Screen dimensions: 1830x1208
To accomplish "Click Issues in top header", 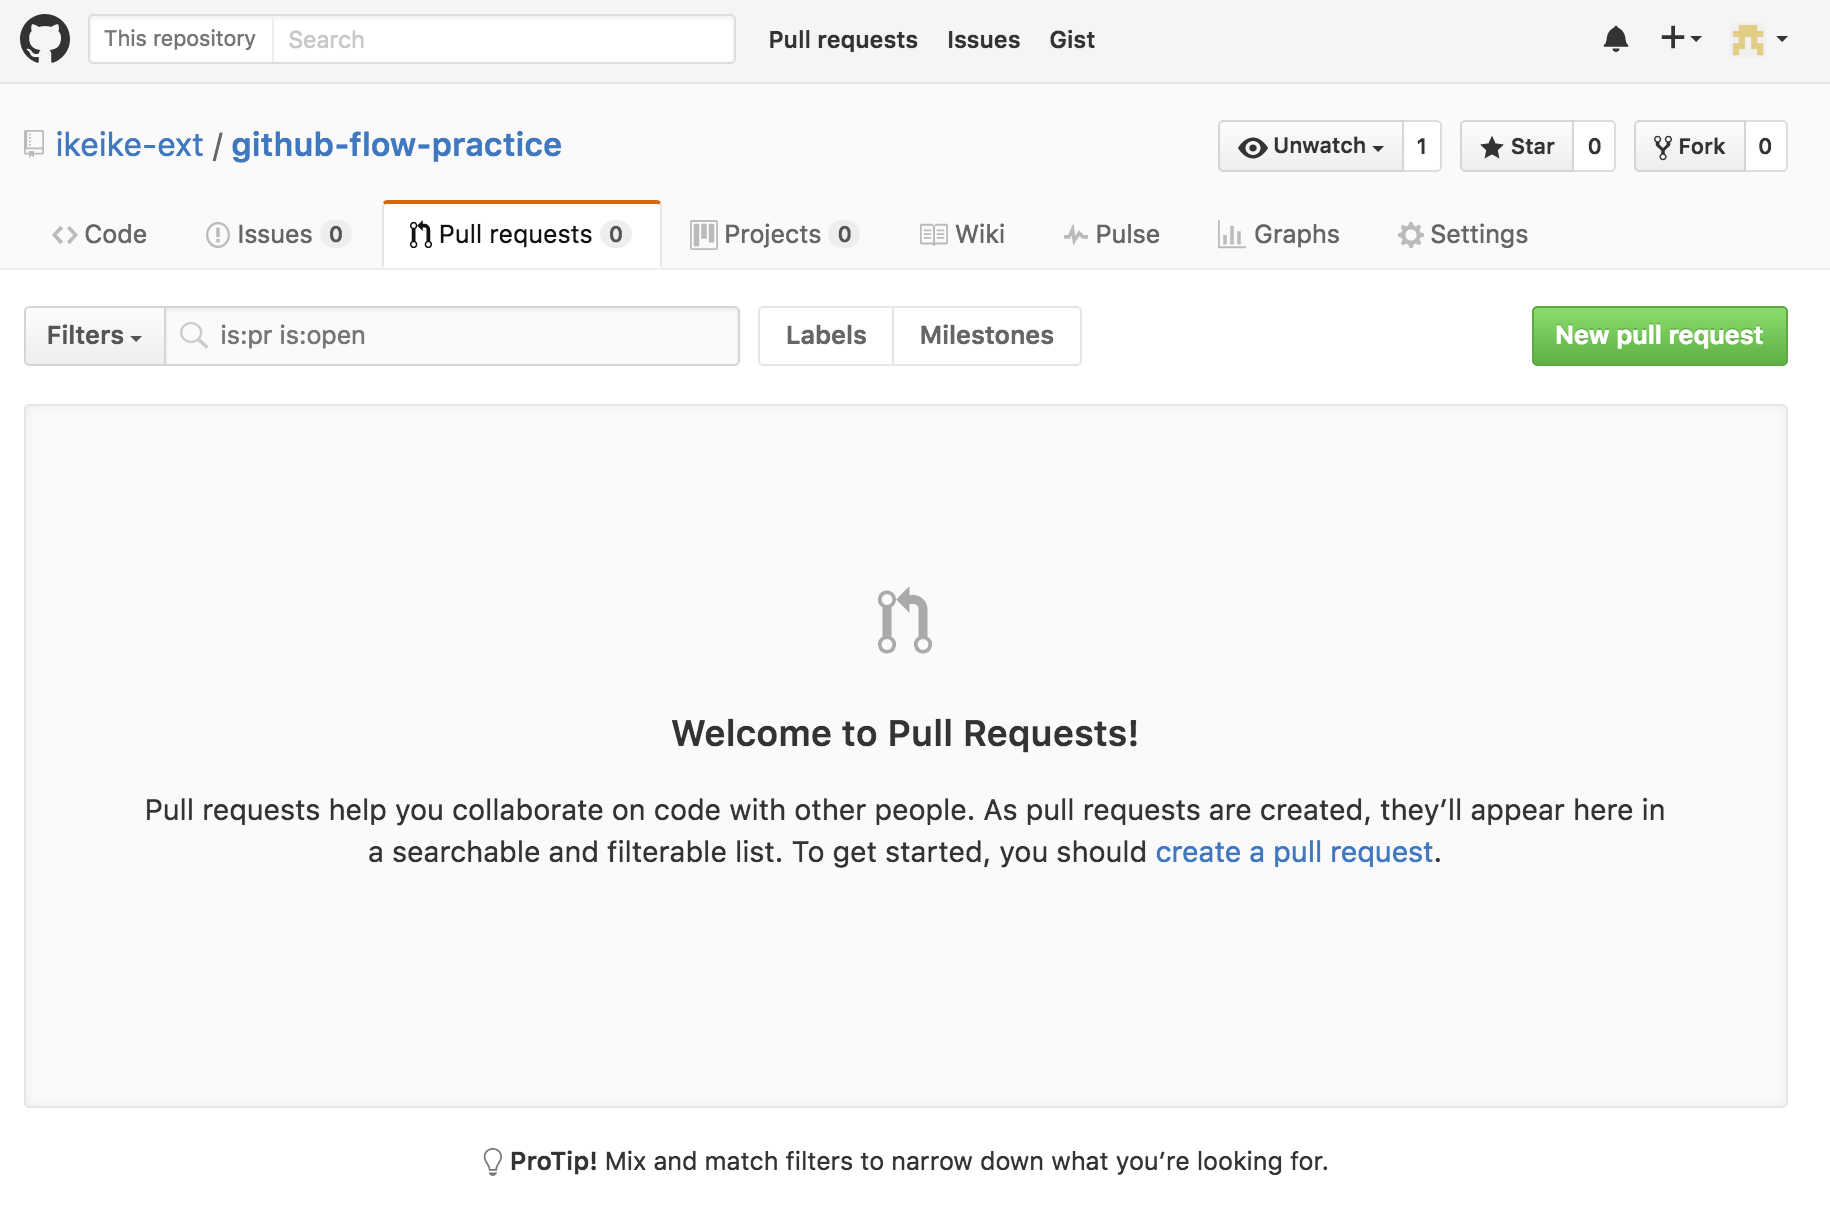I will tap(983, 40).
